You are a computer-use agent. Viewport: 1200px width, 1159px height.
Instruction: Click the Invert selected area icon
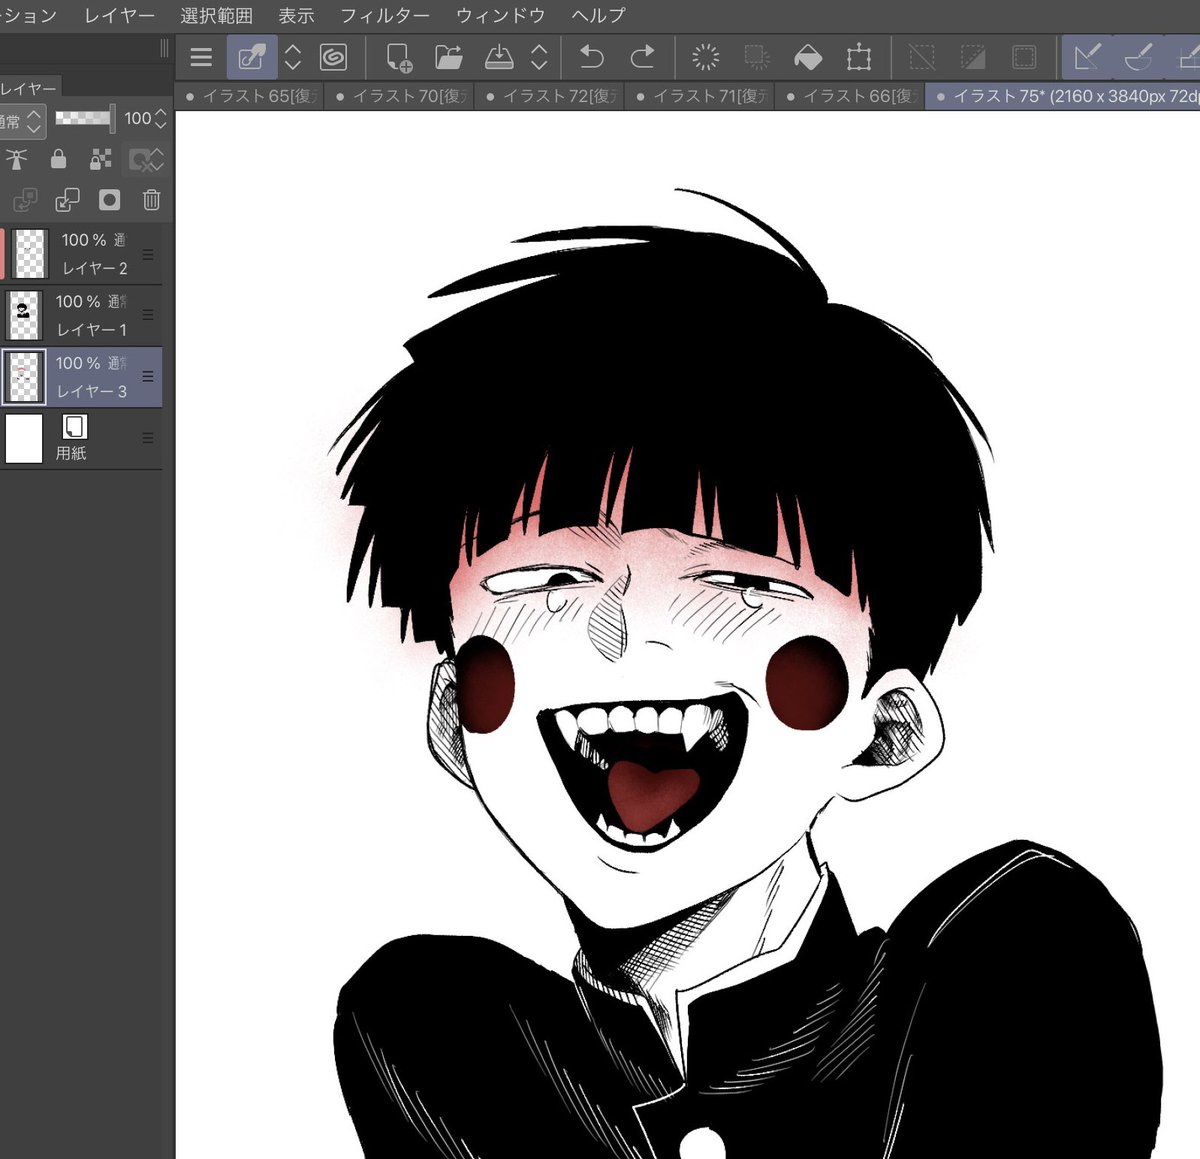973,57
